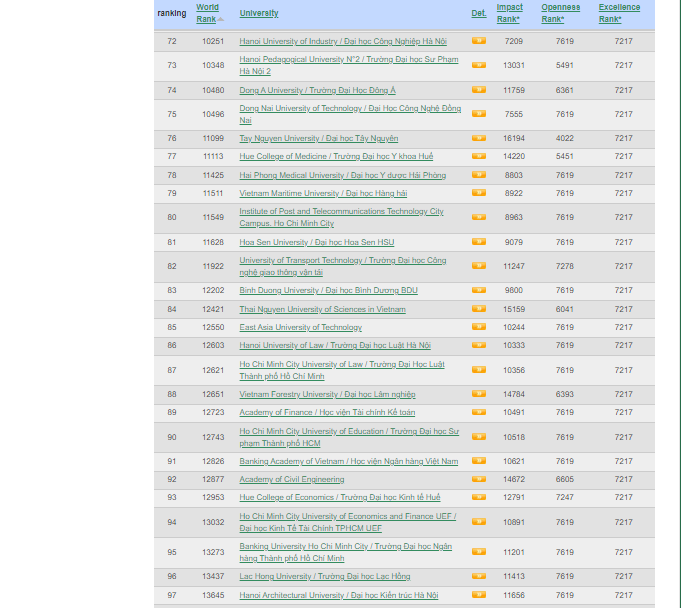
Task: Open Dong A University link
Action: 317,90
